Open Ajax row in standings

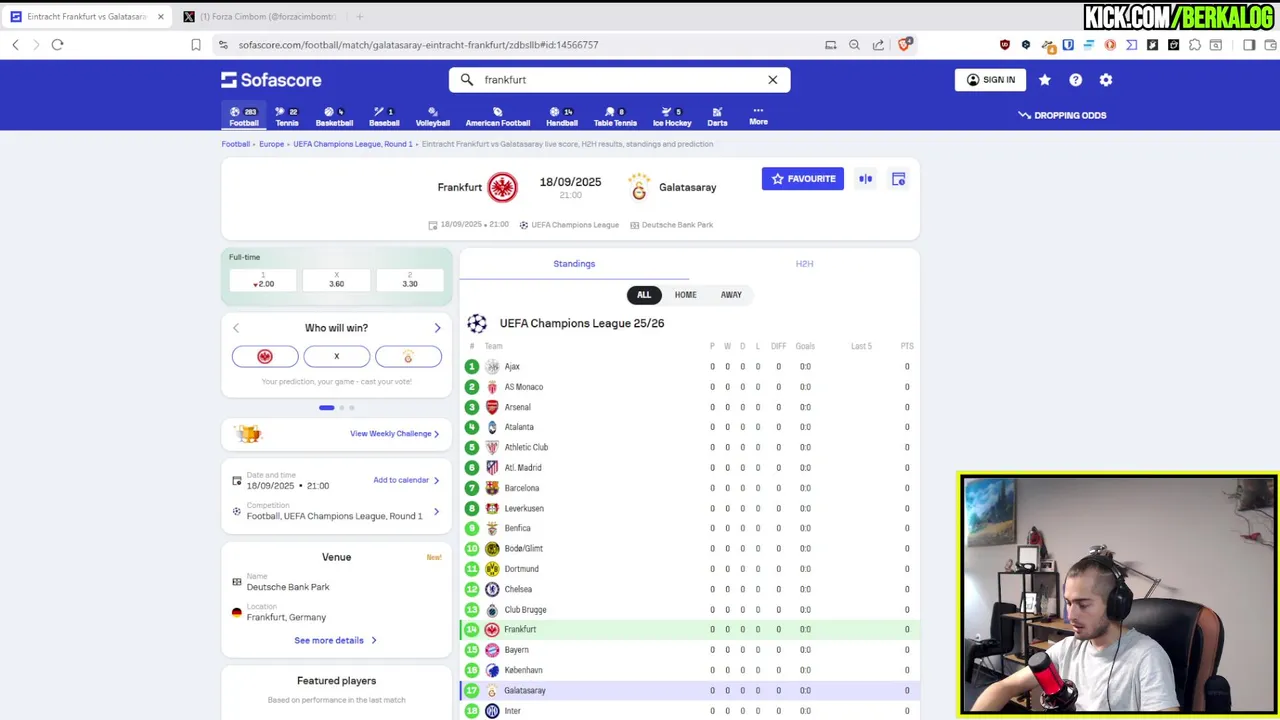click(689, 366)
